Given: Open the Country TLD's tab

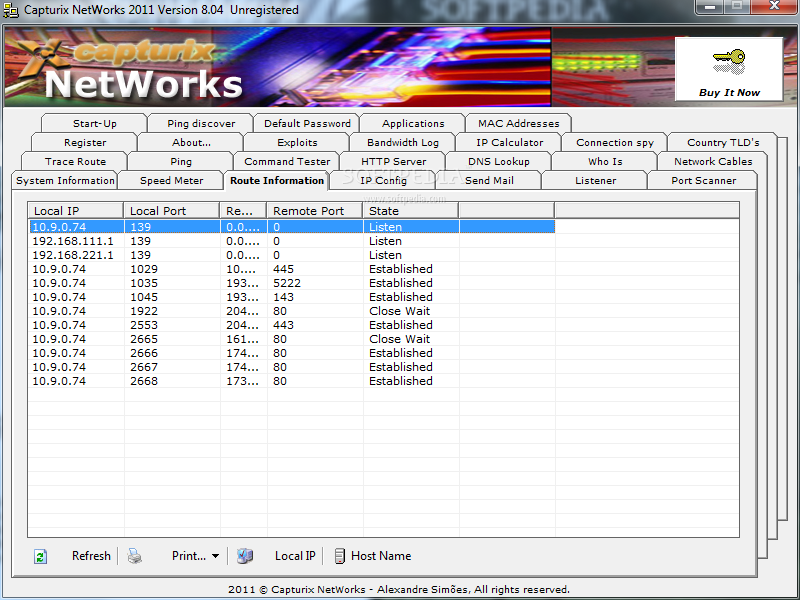Looking at the screenshot, I should point(723,142).
